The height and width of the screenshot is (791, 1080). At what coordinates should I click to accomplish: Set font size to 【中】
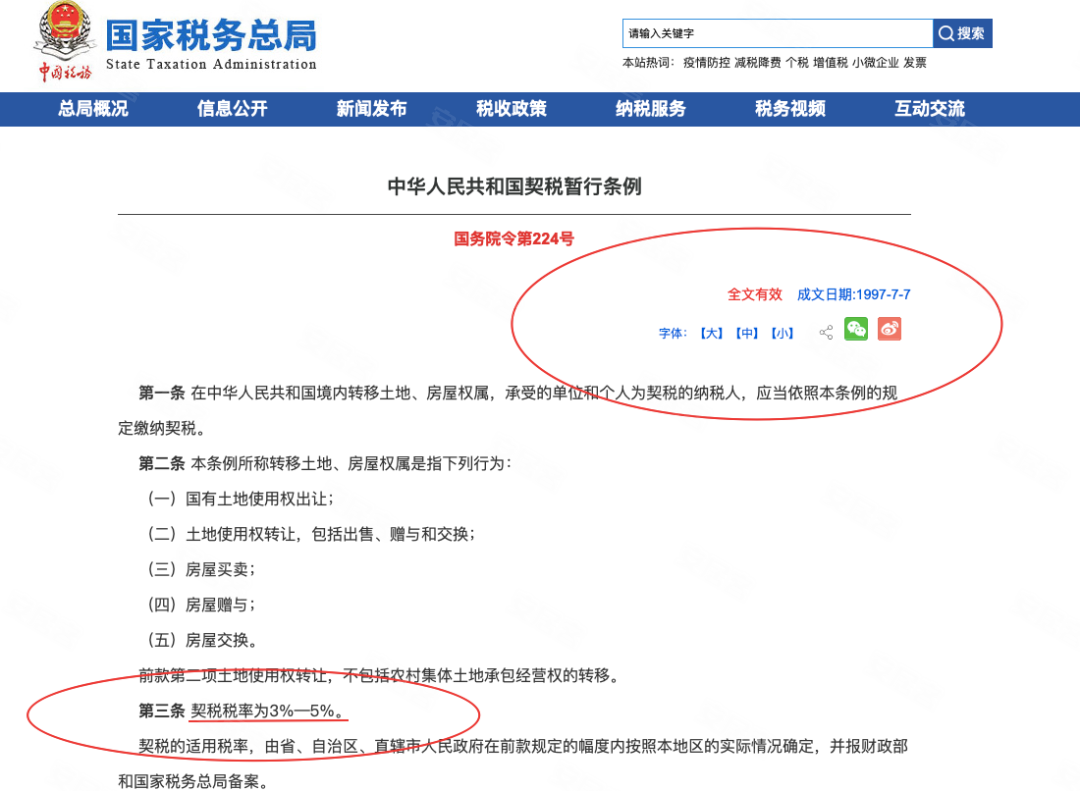click(747, 333)
